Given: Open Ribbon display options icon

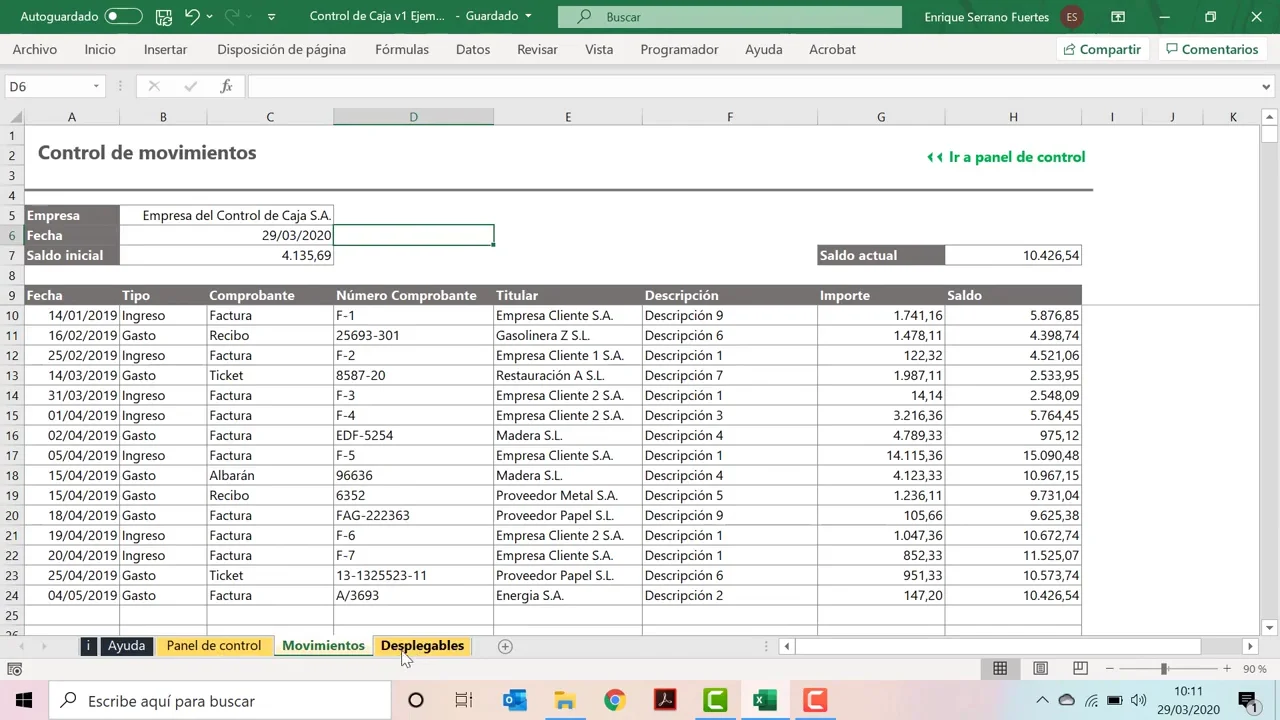Looking at the screenshot, I should (x=1118, y=17).
